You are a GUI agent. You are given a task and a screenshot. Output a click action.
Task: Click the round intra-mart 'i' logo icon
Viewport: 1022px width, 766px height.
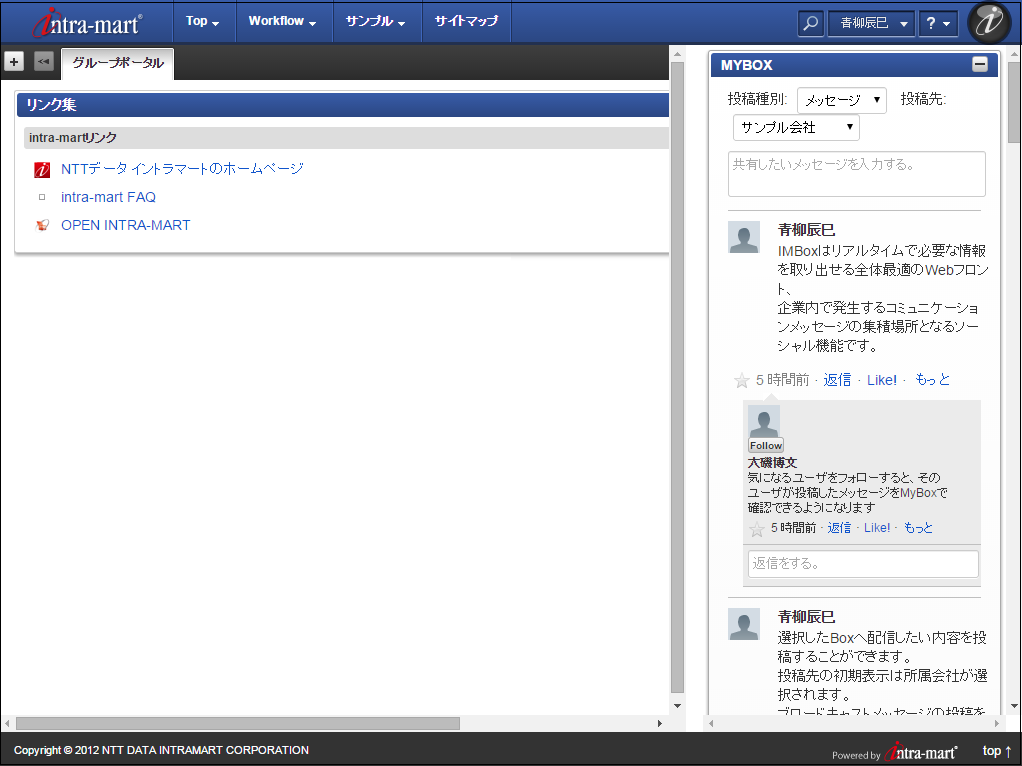coord(989,23)
